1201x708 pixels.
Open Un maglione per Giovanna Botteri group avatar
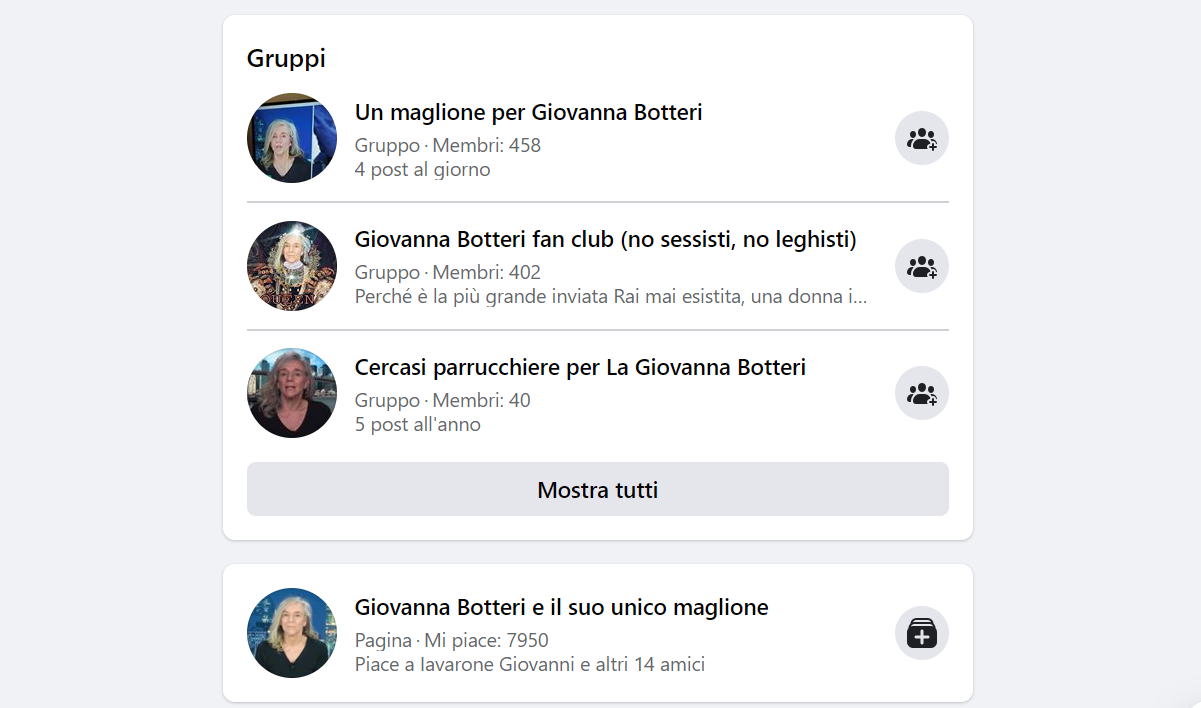click(292, 138)
